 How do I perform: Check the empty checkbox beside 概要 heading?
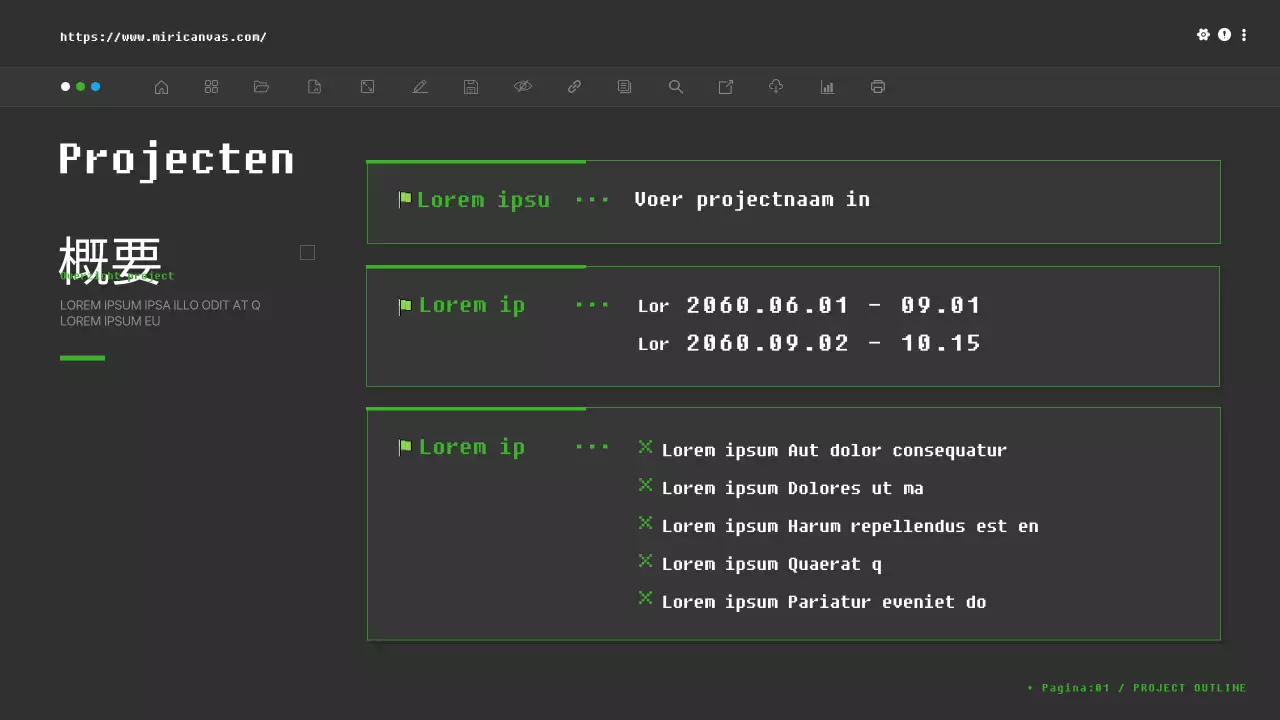coord(307,252)
